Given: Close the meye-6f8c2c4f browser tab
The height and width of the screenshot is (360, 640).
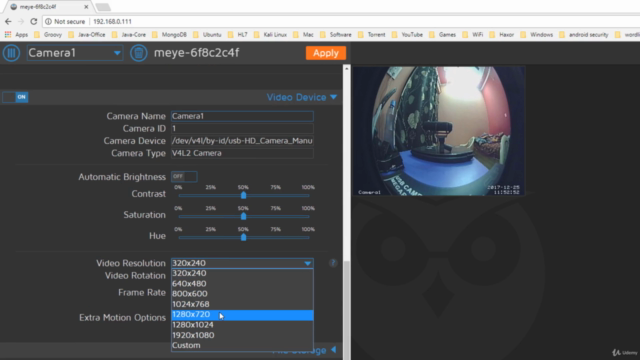Looking at the screenshot, I should coord(86,7).
